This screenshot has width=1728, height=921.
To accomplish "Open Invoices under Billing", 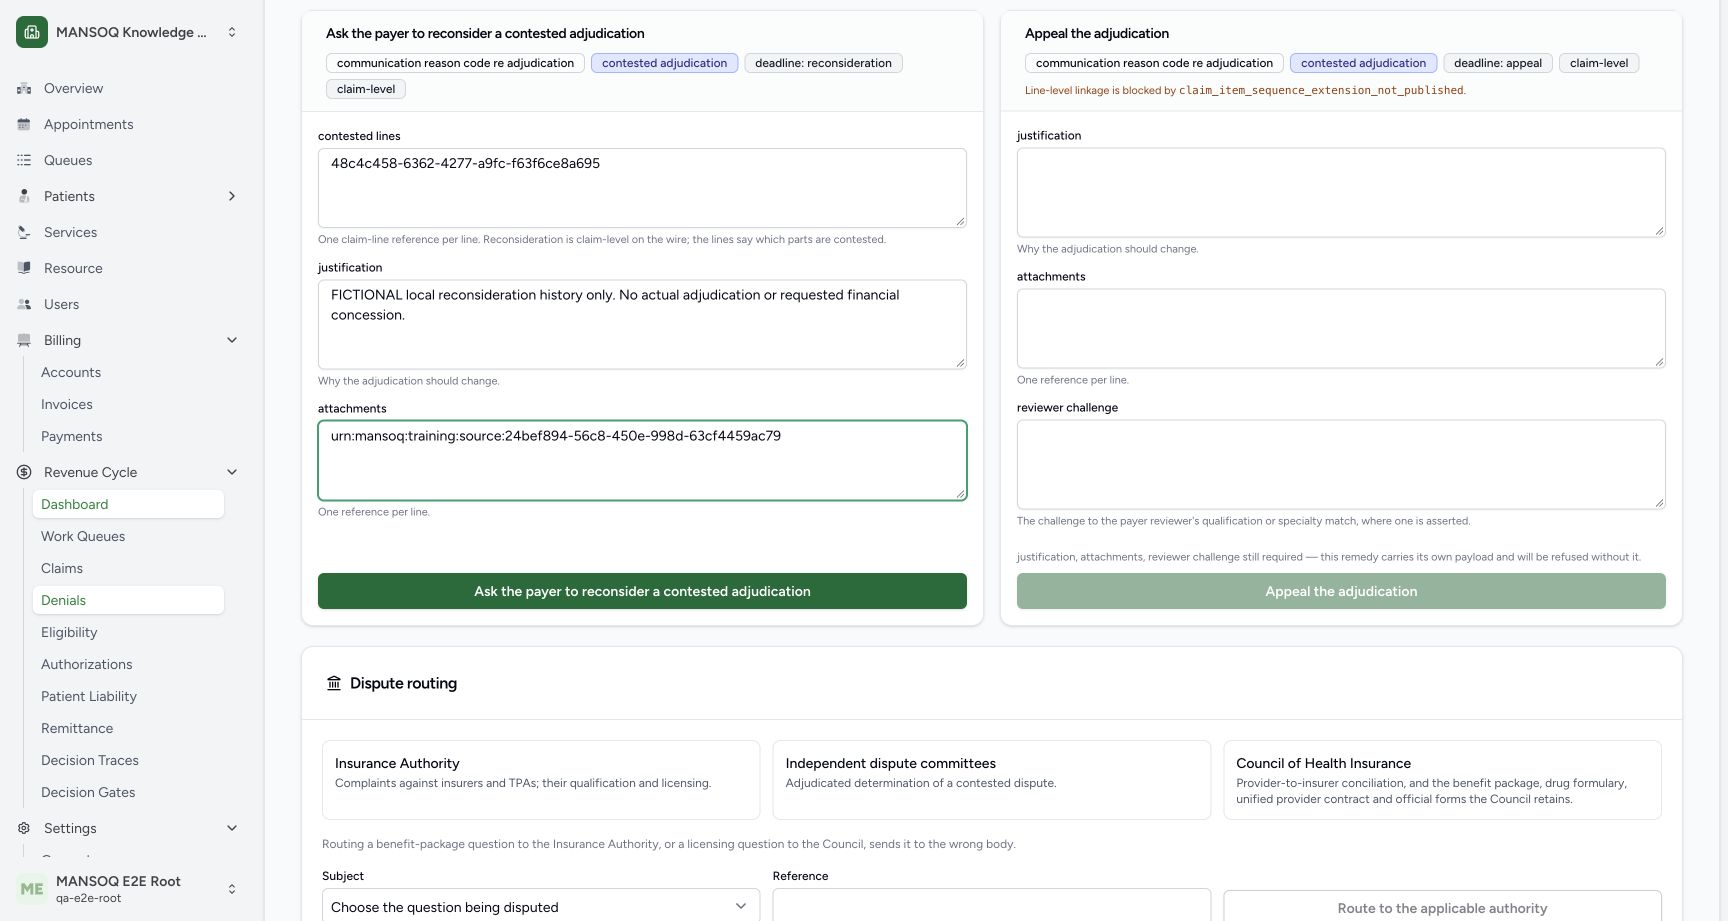I will click(x=128, y=404).
